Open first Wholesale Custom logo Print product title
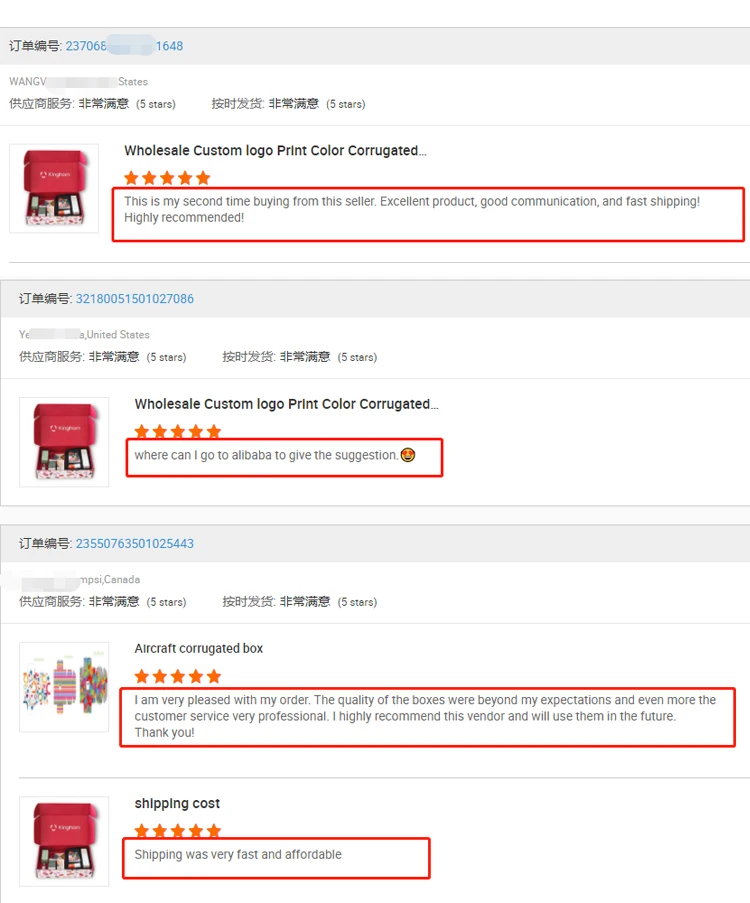Viewport: 750px width, 903px height. [275, 151]
